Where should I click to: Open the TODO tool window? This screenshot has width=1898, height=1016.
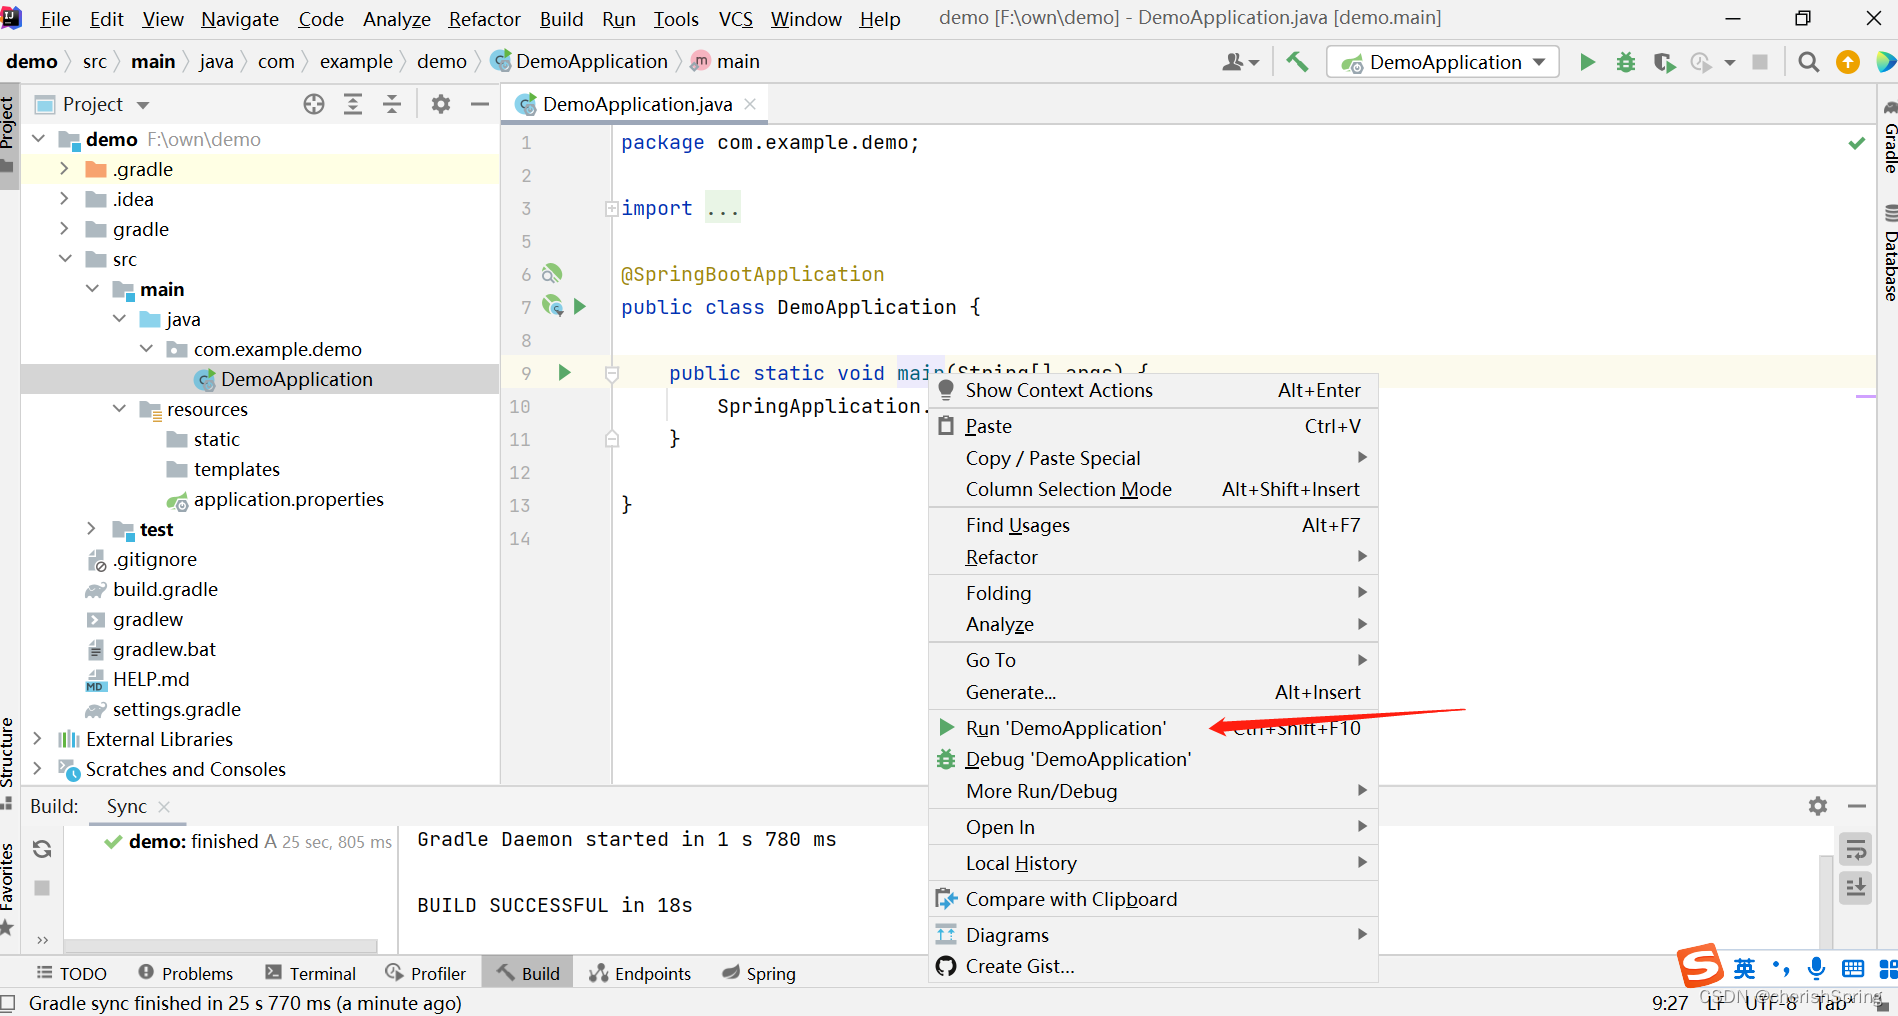[x=71, y=973]
